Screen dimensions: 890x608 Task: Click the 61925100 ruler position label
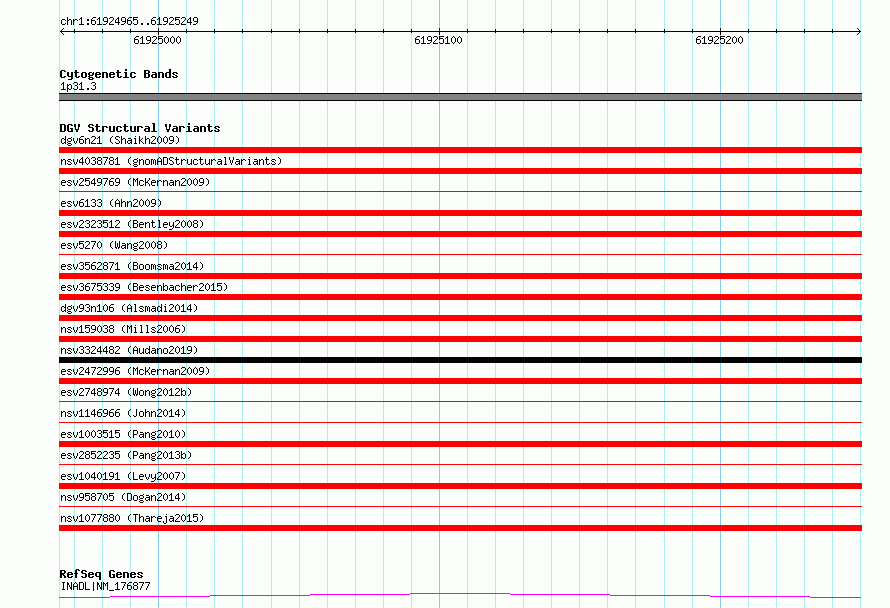pos(438,40)
